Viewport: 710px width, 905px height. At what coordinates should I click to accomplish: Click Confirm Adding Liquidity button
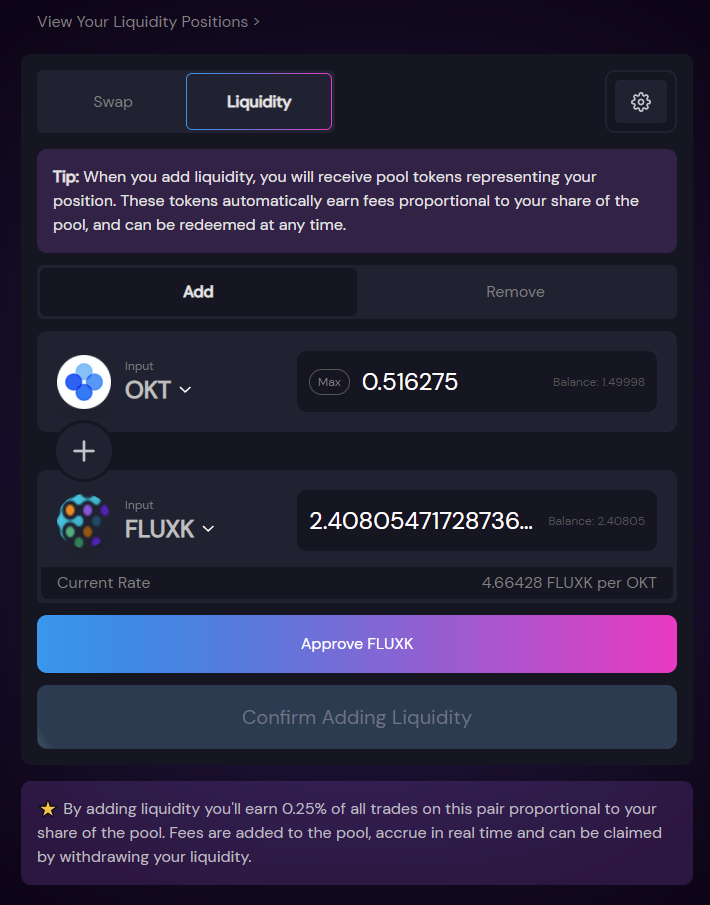[357, 717]
